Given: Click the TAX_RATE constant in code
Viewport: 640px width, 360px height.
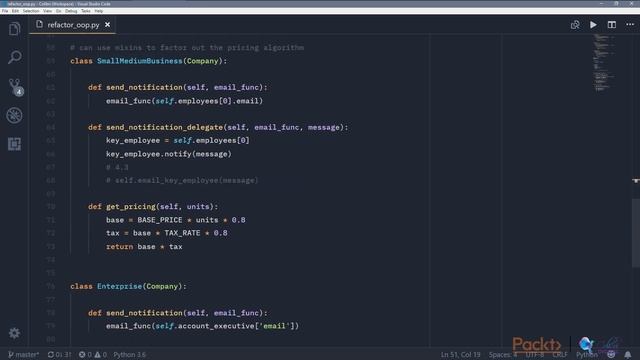Looking at the screenshot, I should click(x=182, y=233).
